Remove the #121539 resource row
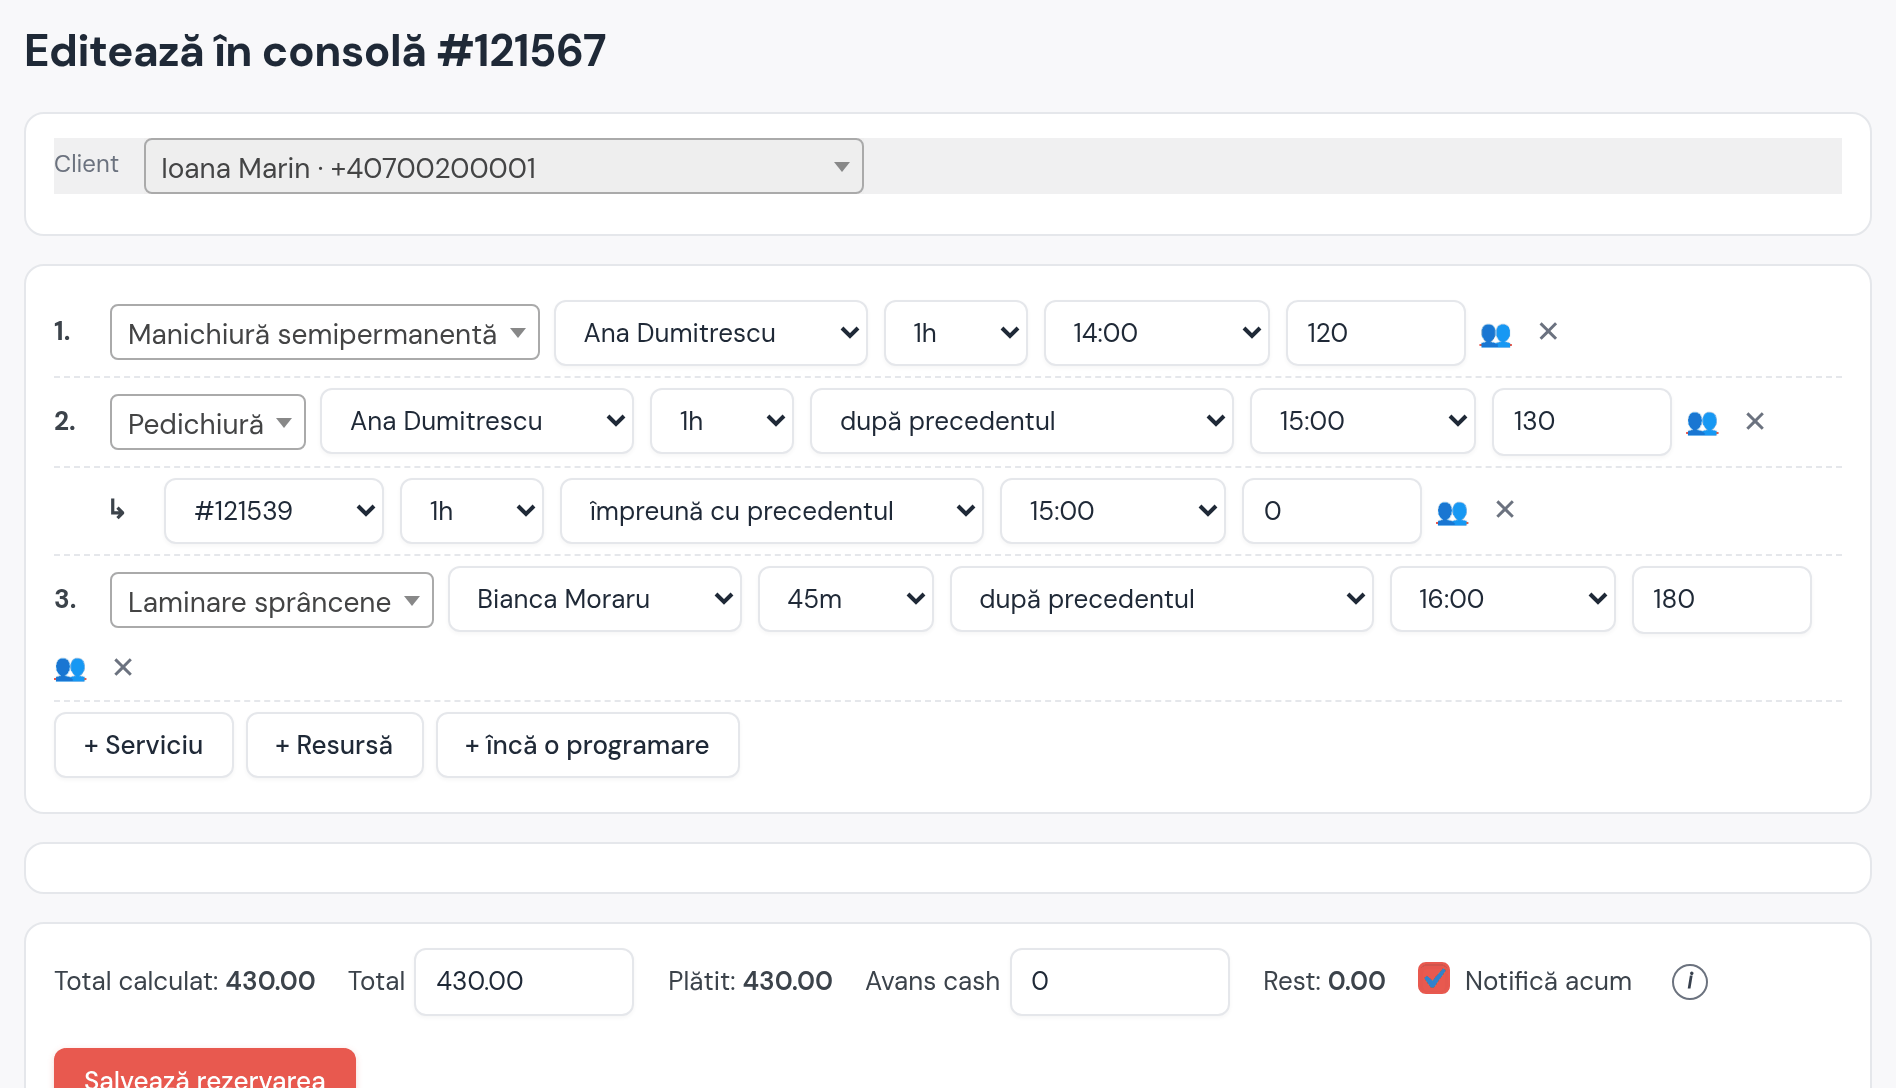The image size is (1896, 1088). pos(1505,509)
